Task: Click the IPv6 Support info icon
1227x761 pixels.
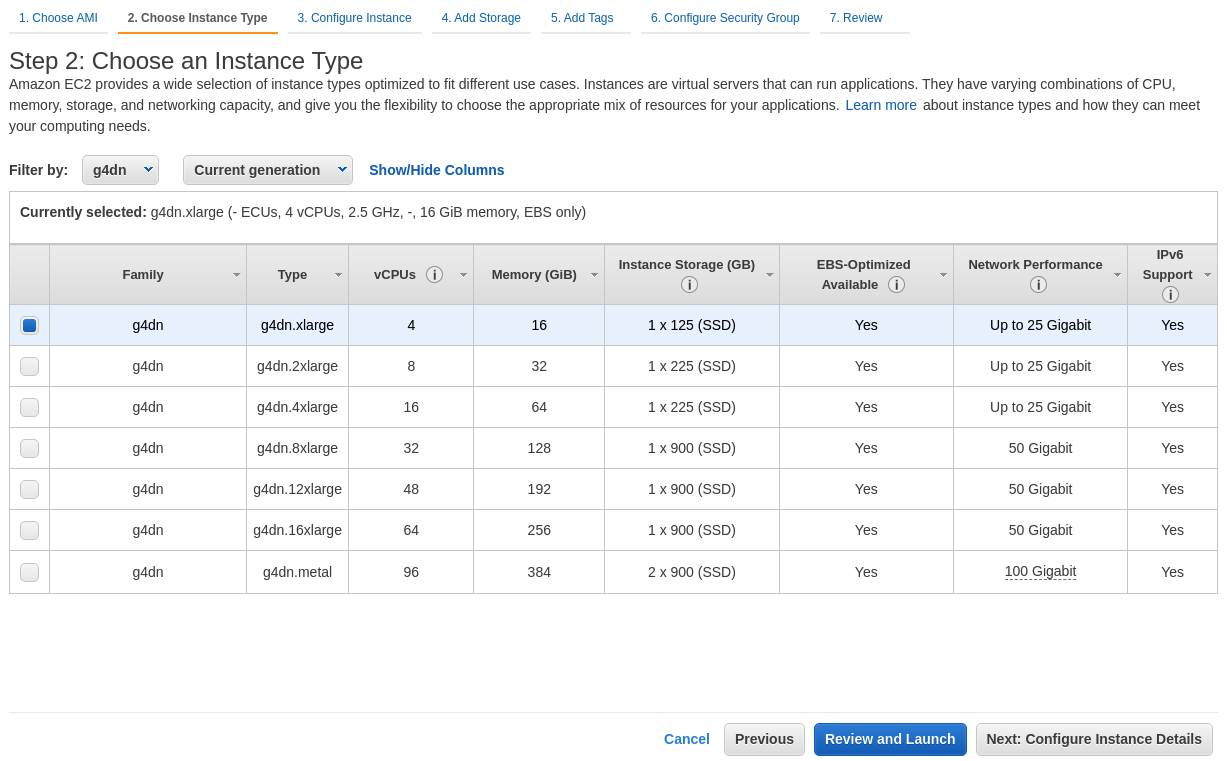Action: pos(1170,294)
